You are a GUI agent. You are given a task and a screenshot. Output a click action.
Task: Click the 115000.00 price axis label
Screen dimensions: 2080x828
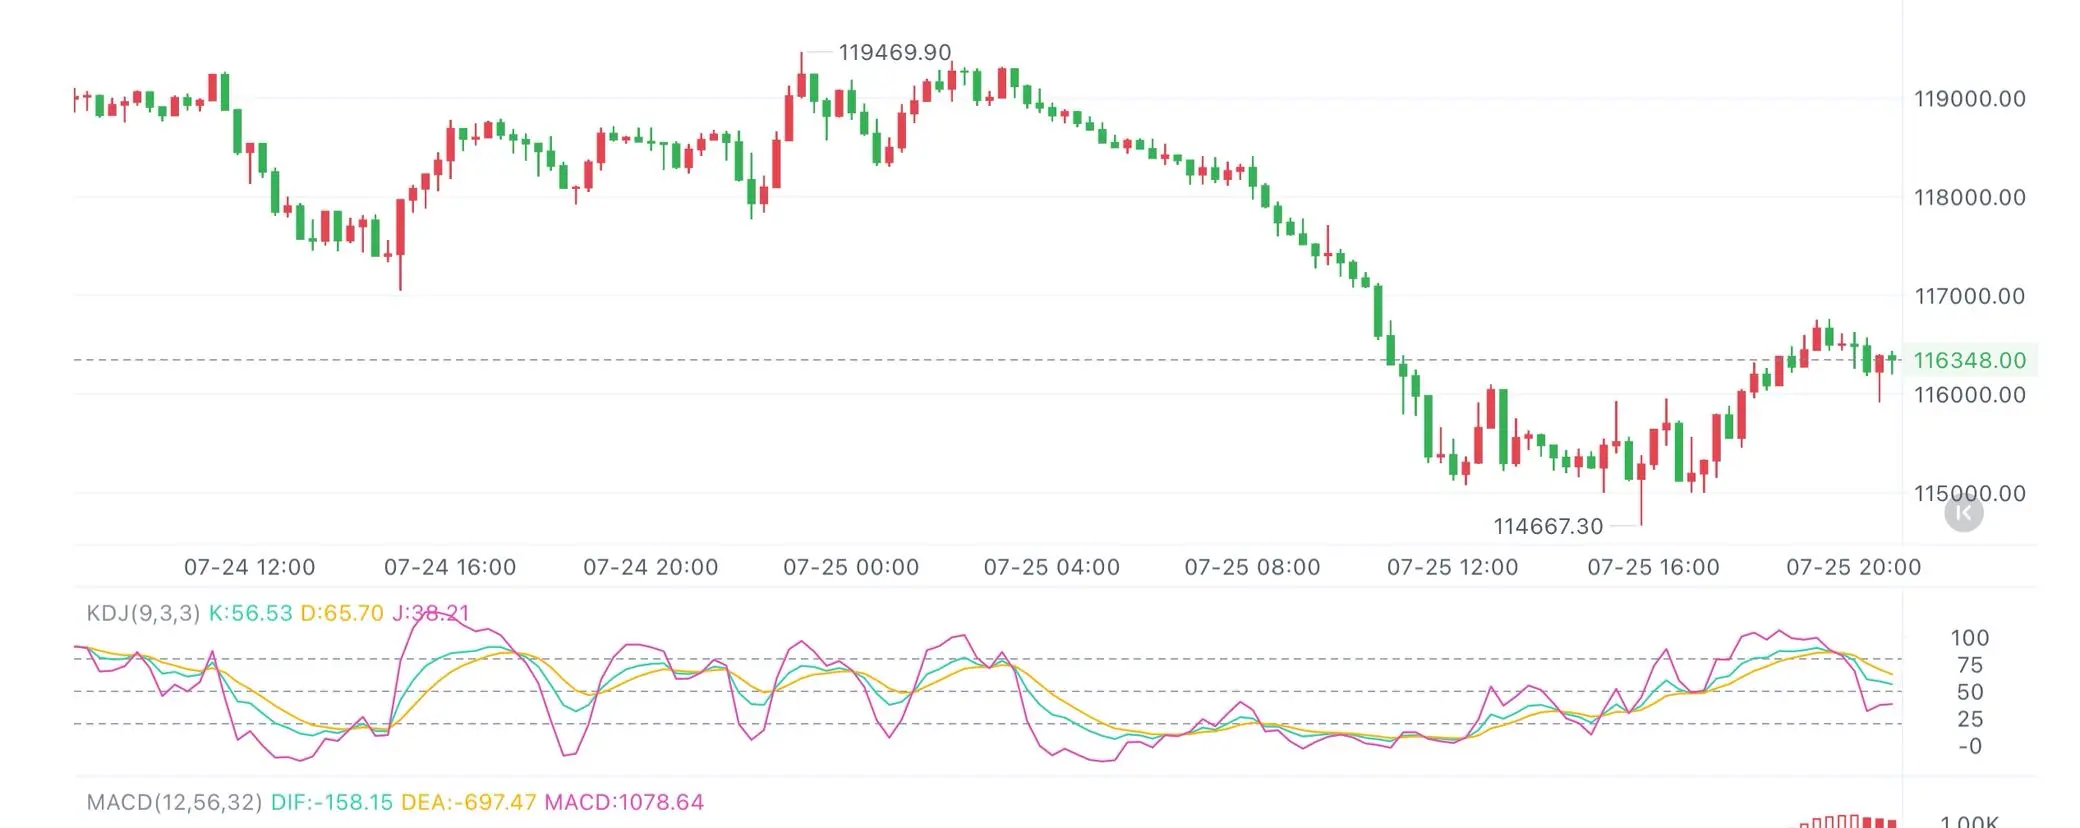1970,493
